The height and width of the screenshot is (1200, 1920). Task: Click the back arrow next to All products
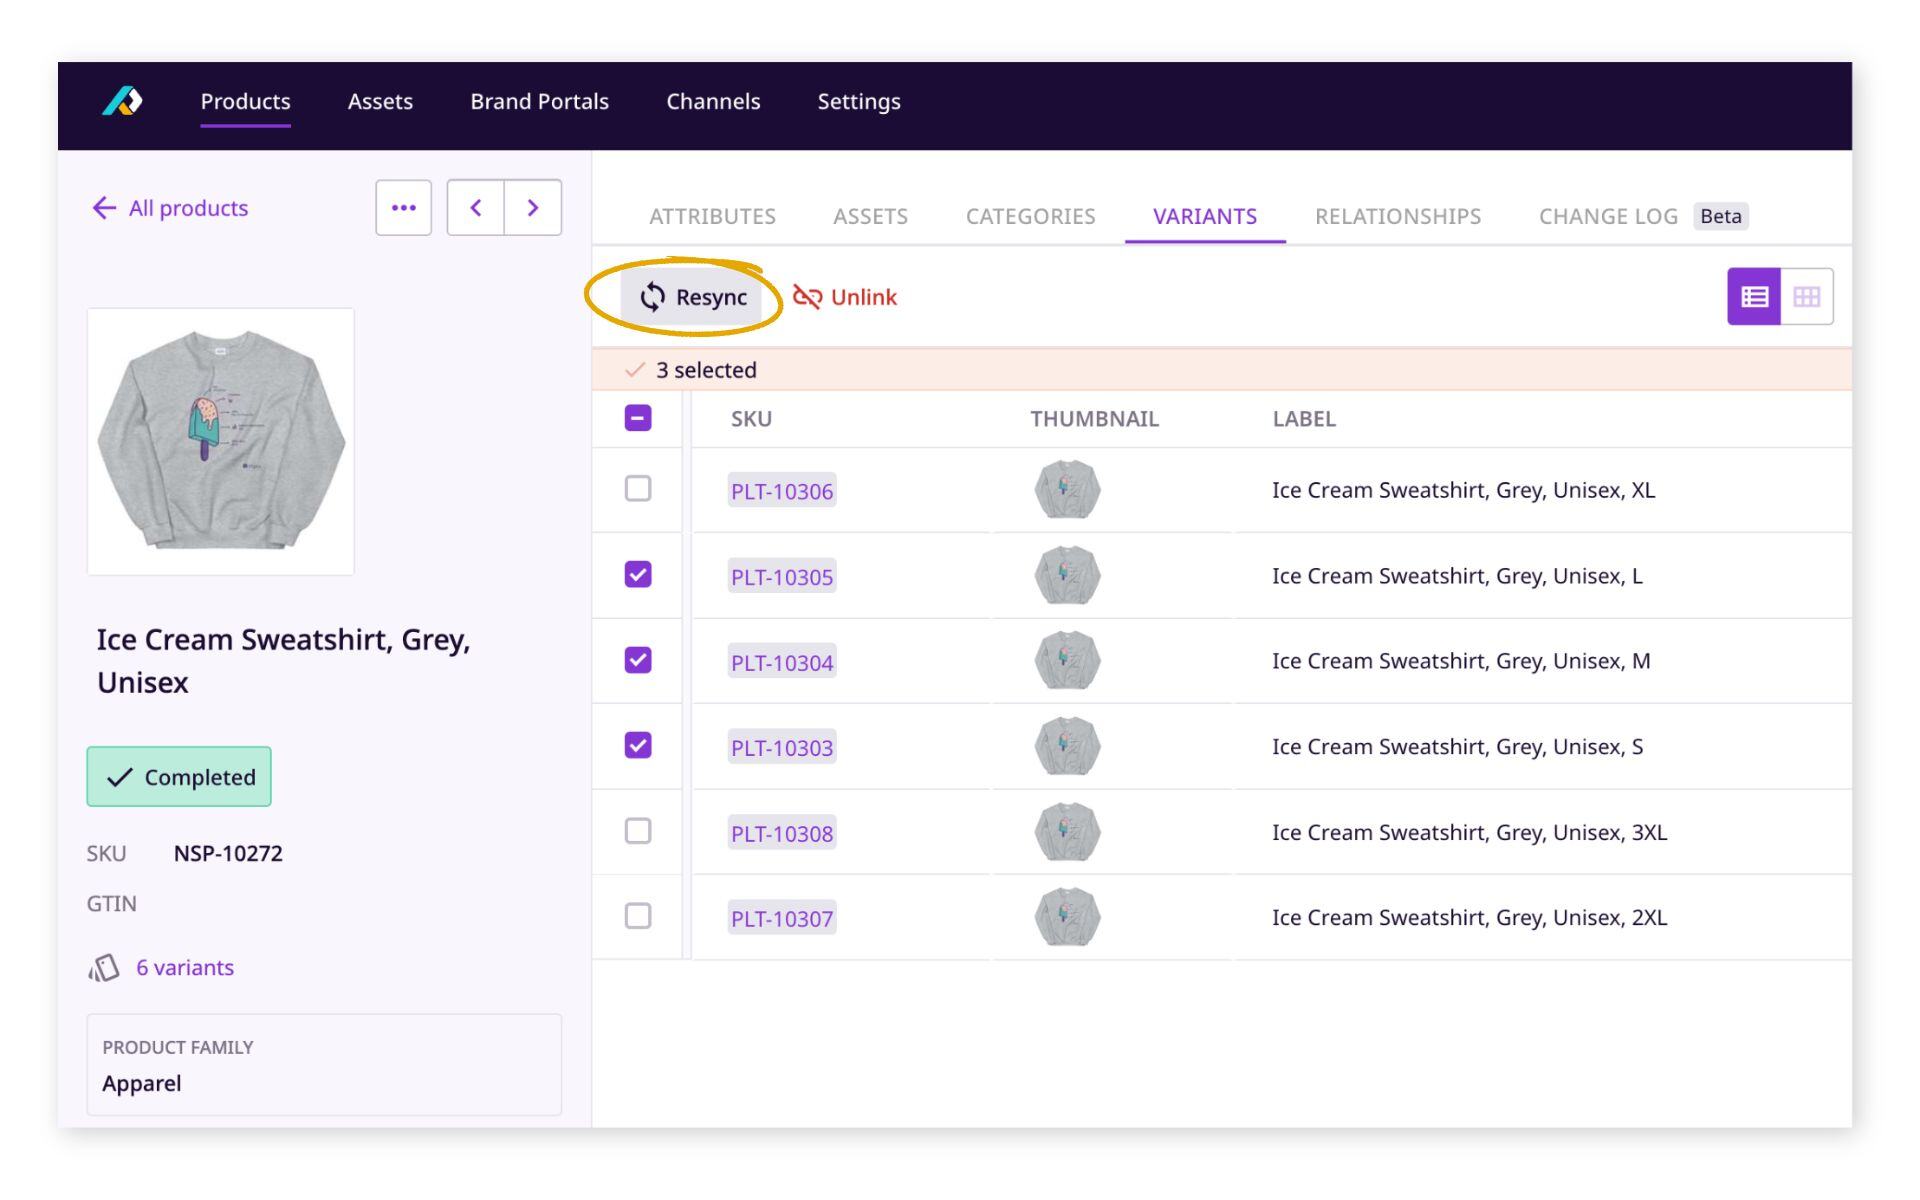point(103,207)
